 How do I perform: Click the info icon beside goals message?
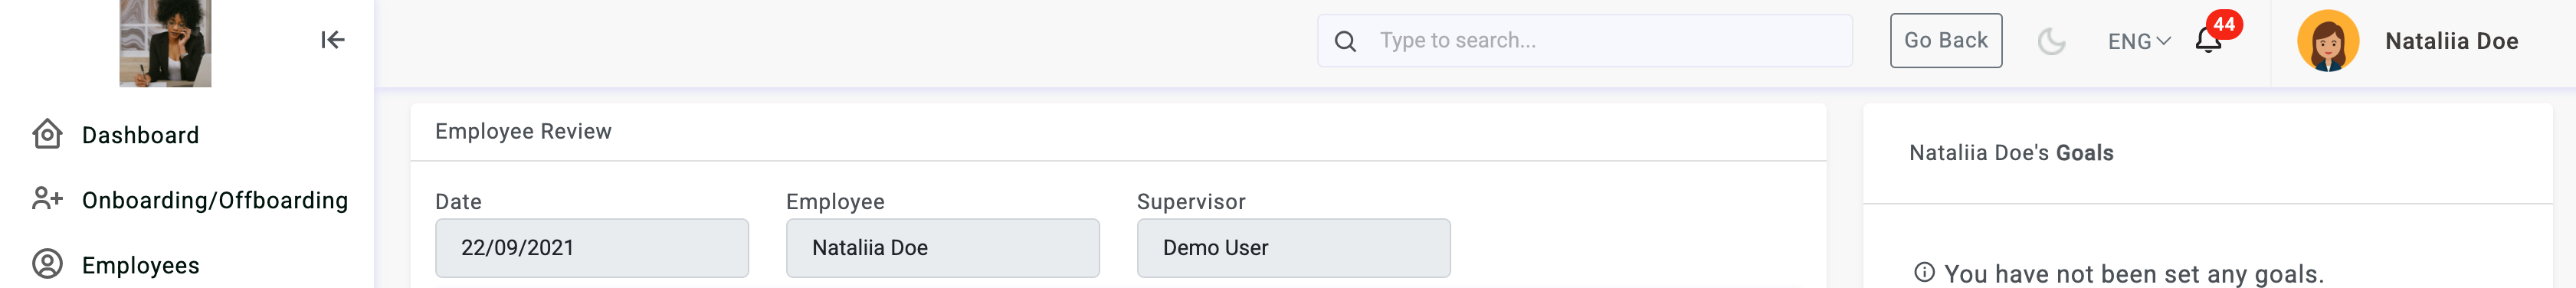[x=1924, y=272]
